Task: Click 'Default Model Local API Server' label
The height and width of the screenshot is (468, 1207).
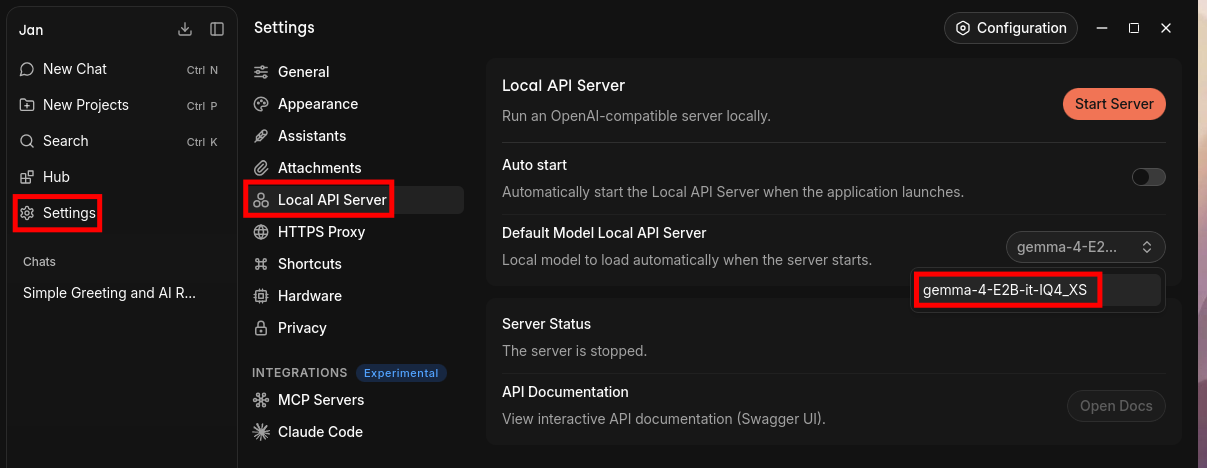Action: [x=604, y=233]
